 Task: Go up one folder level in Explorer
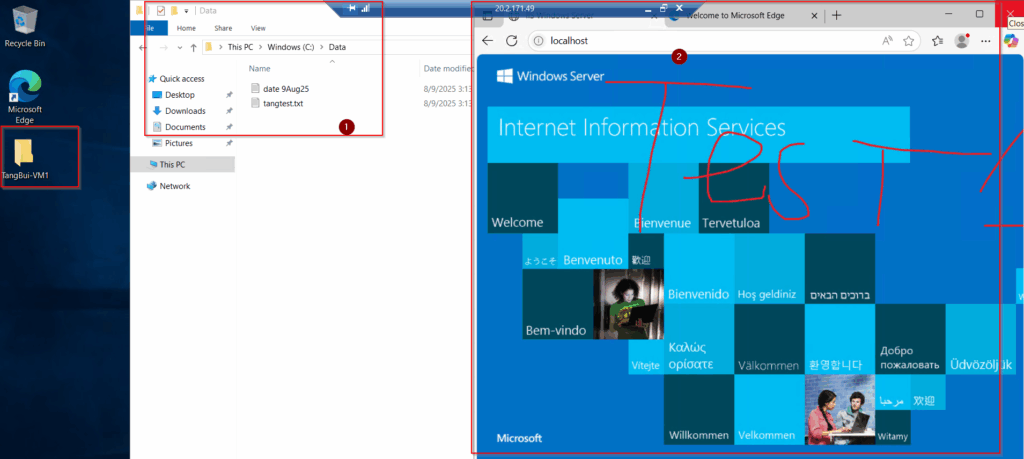pos(193,48)
